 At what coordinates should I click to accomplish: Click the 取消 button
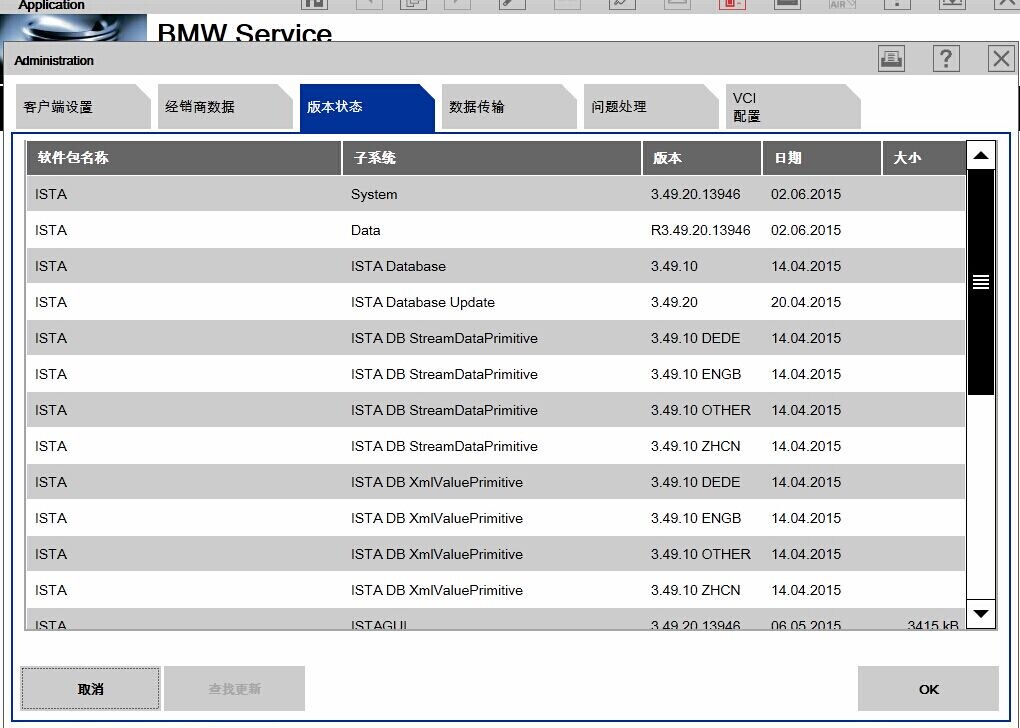90,688
